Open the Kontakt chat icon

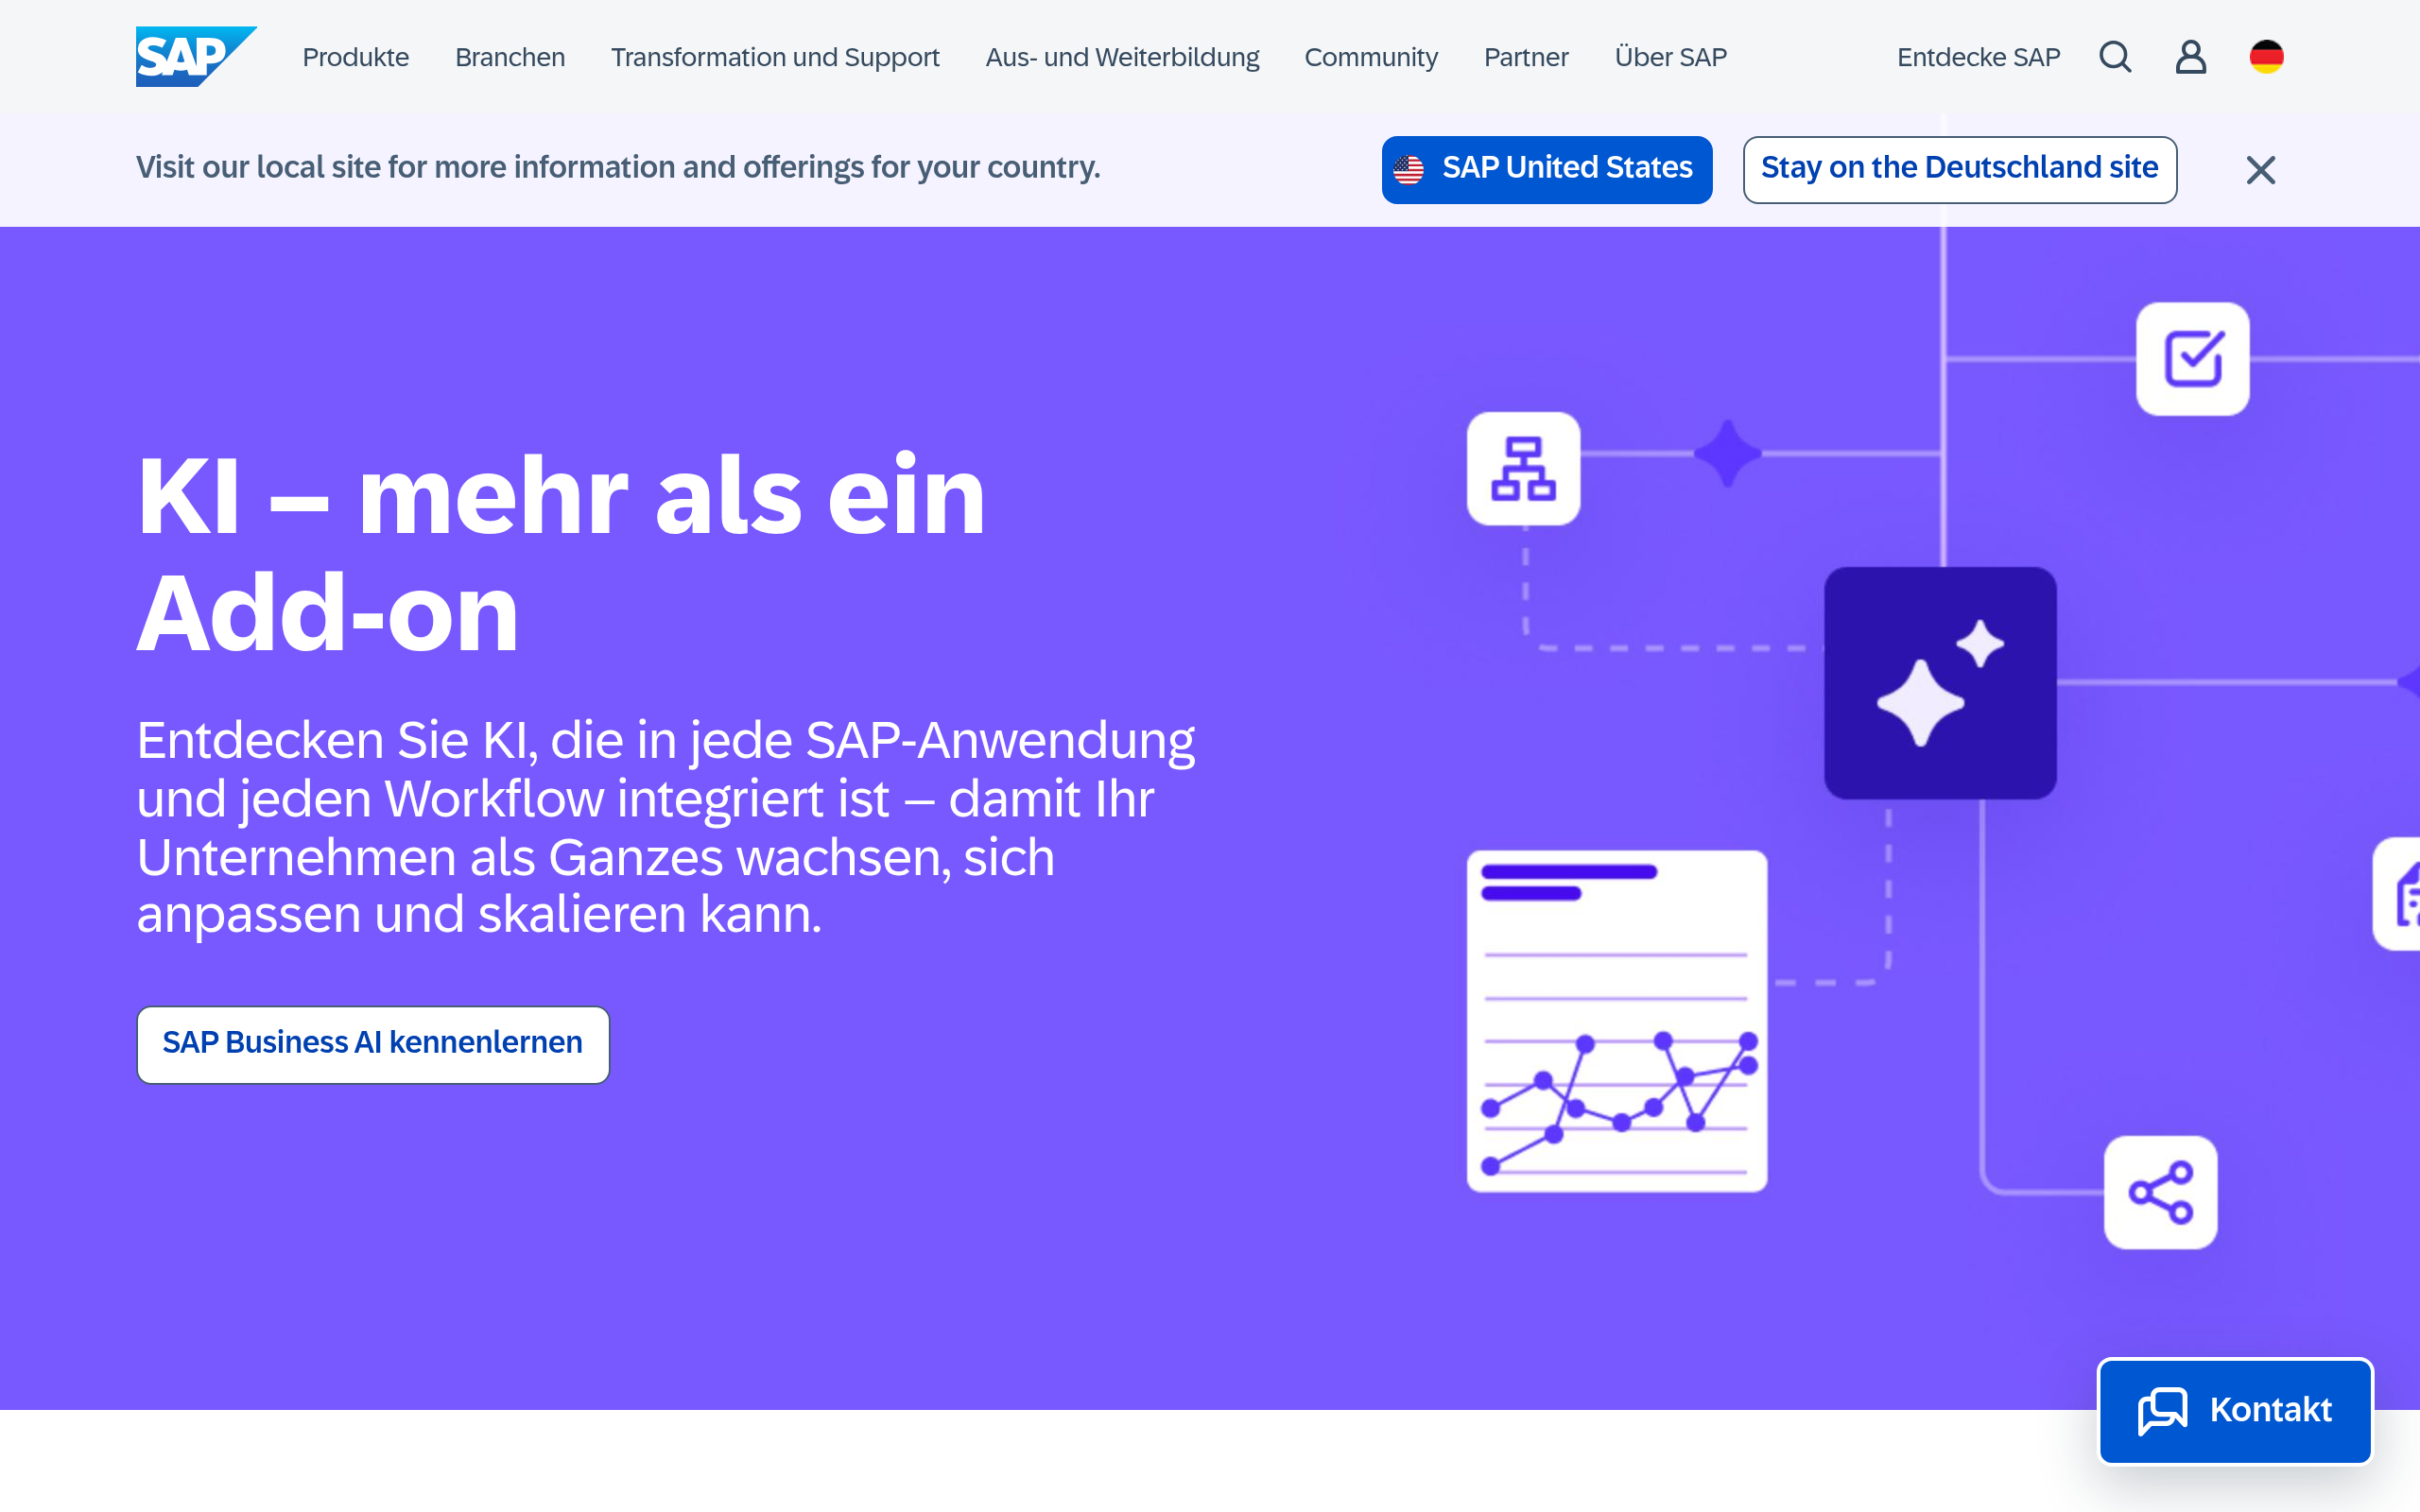pyautogui.click(x=2163, y=1411)
